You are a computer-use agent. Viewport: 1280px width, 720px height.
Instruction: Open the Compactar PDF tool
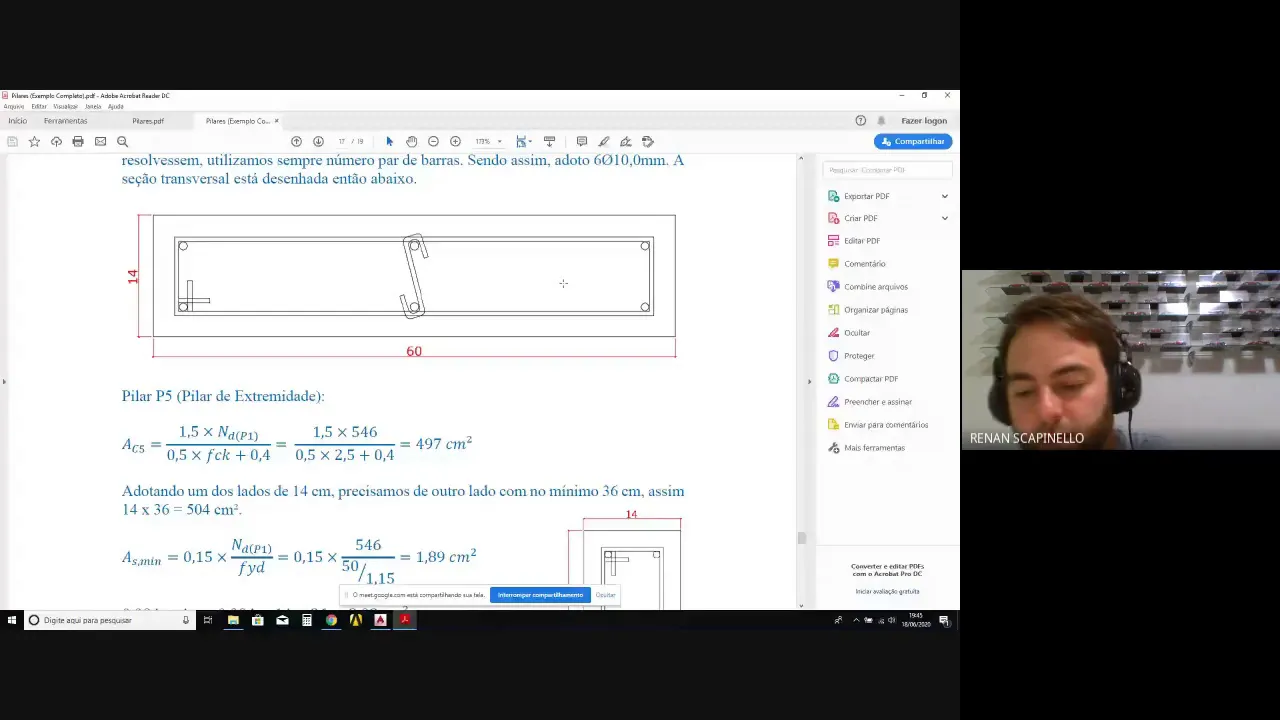tap(870, 379)
